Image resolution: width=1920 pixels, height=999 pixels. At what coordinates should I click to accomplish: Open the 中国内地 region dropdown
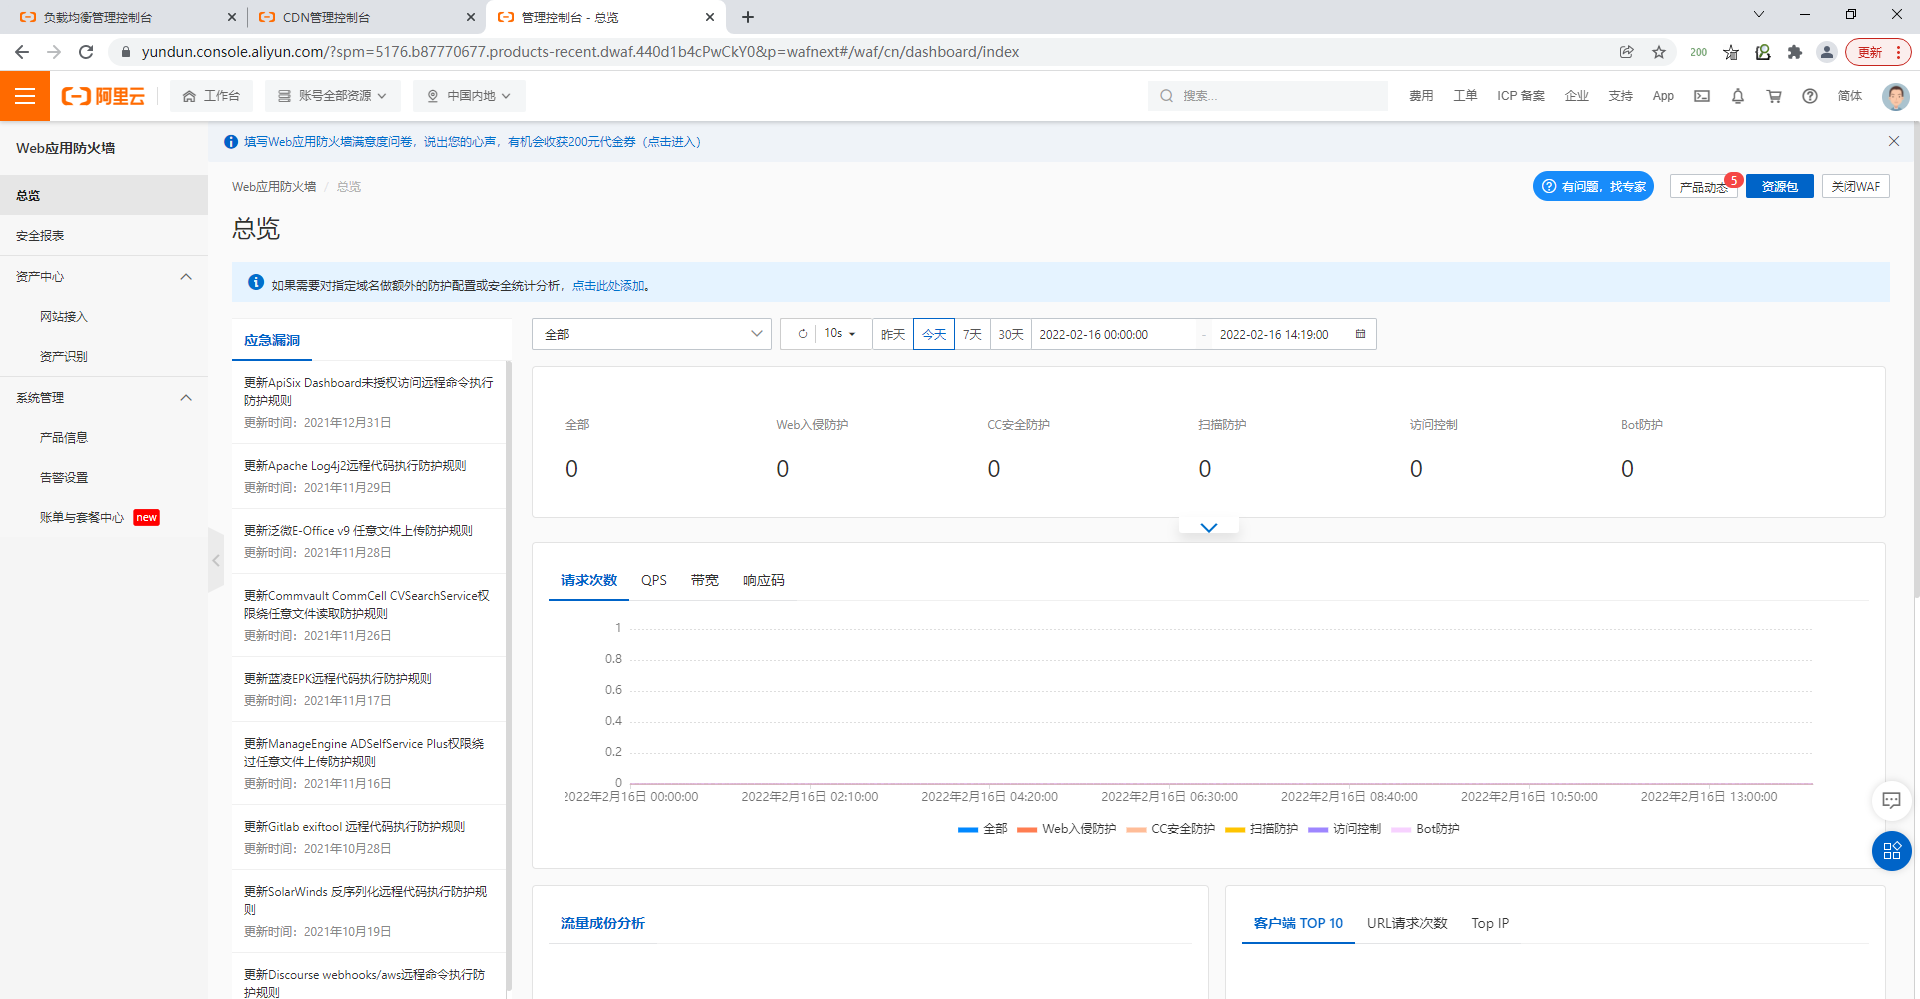click(469, 96)
